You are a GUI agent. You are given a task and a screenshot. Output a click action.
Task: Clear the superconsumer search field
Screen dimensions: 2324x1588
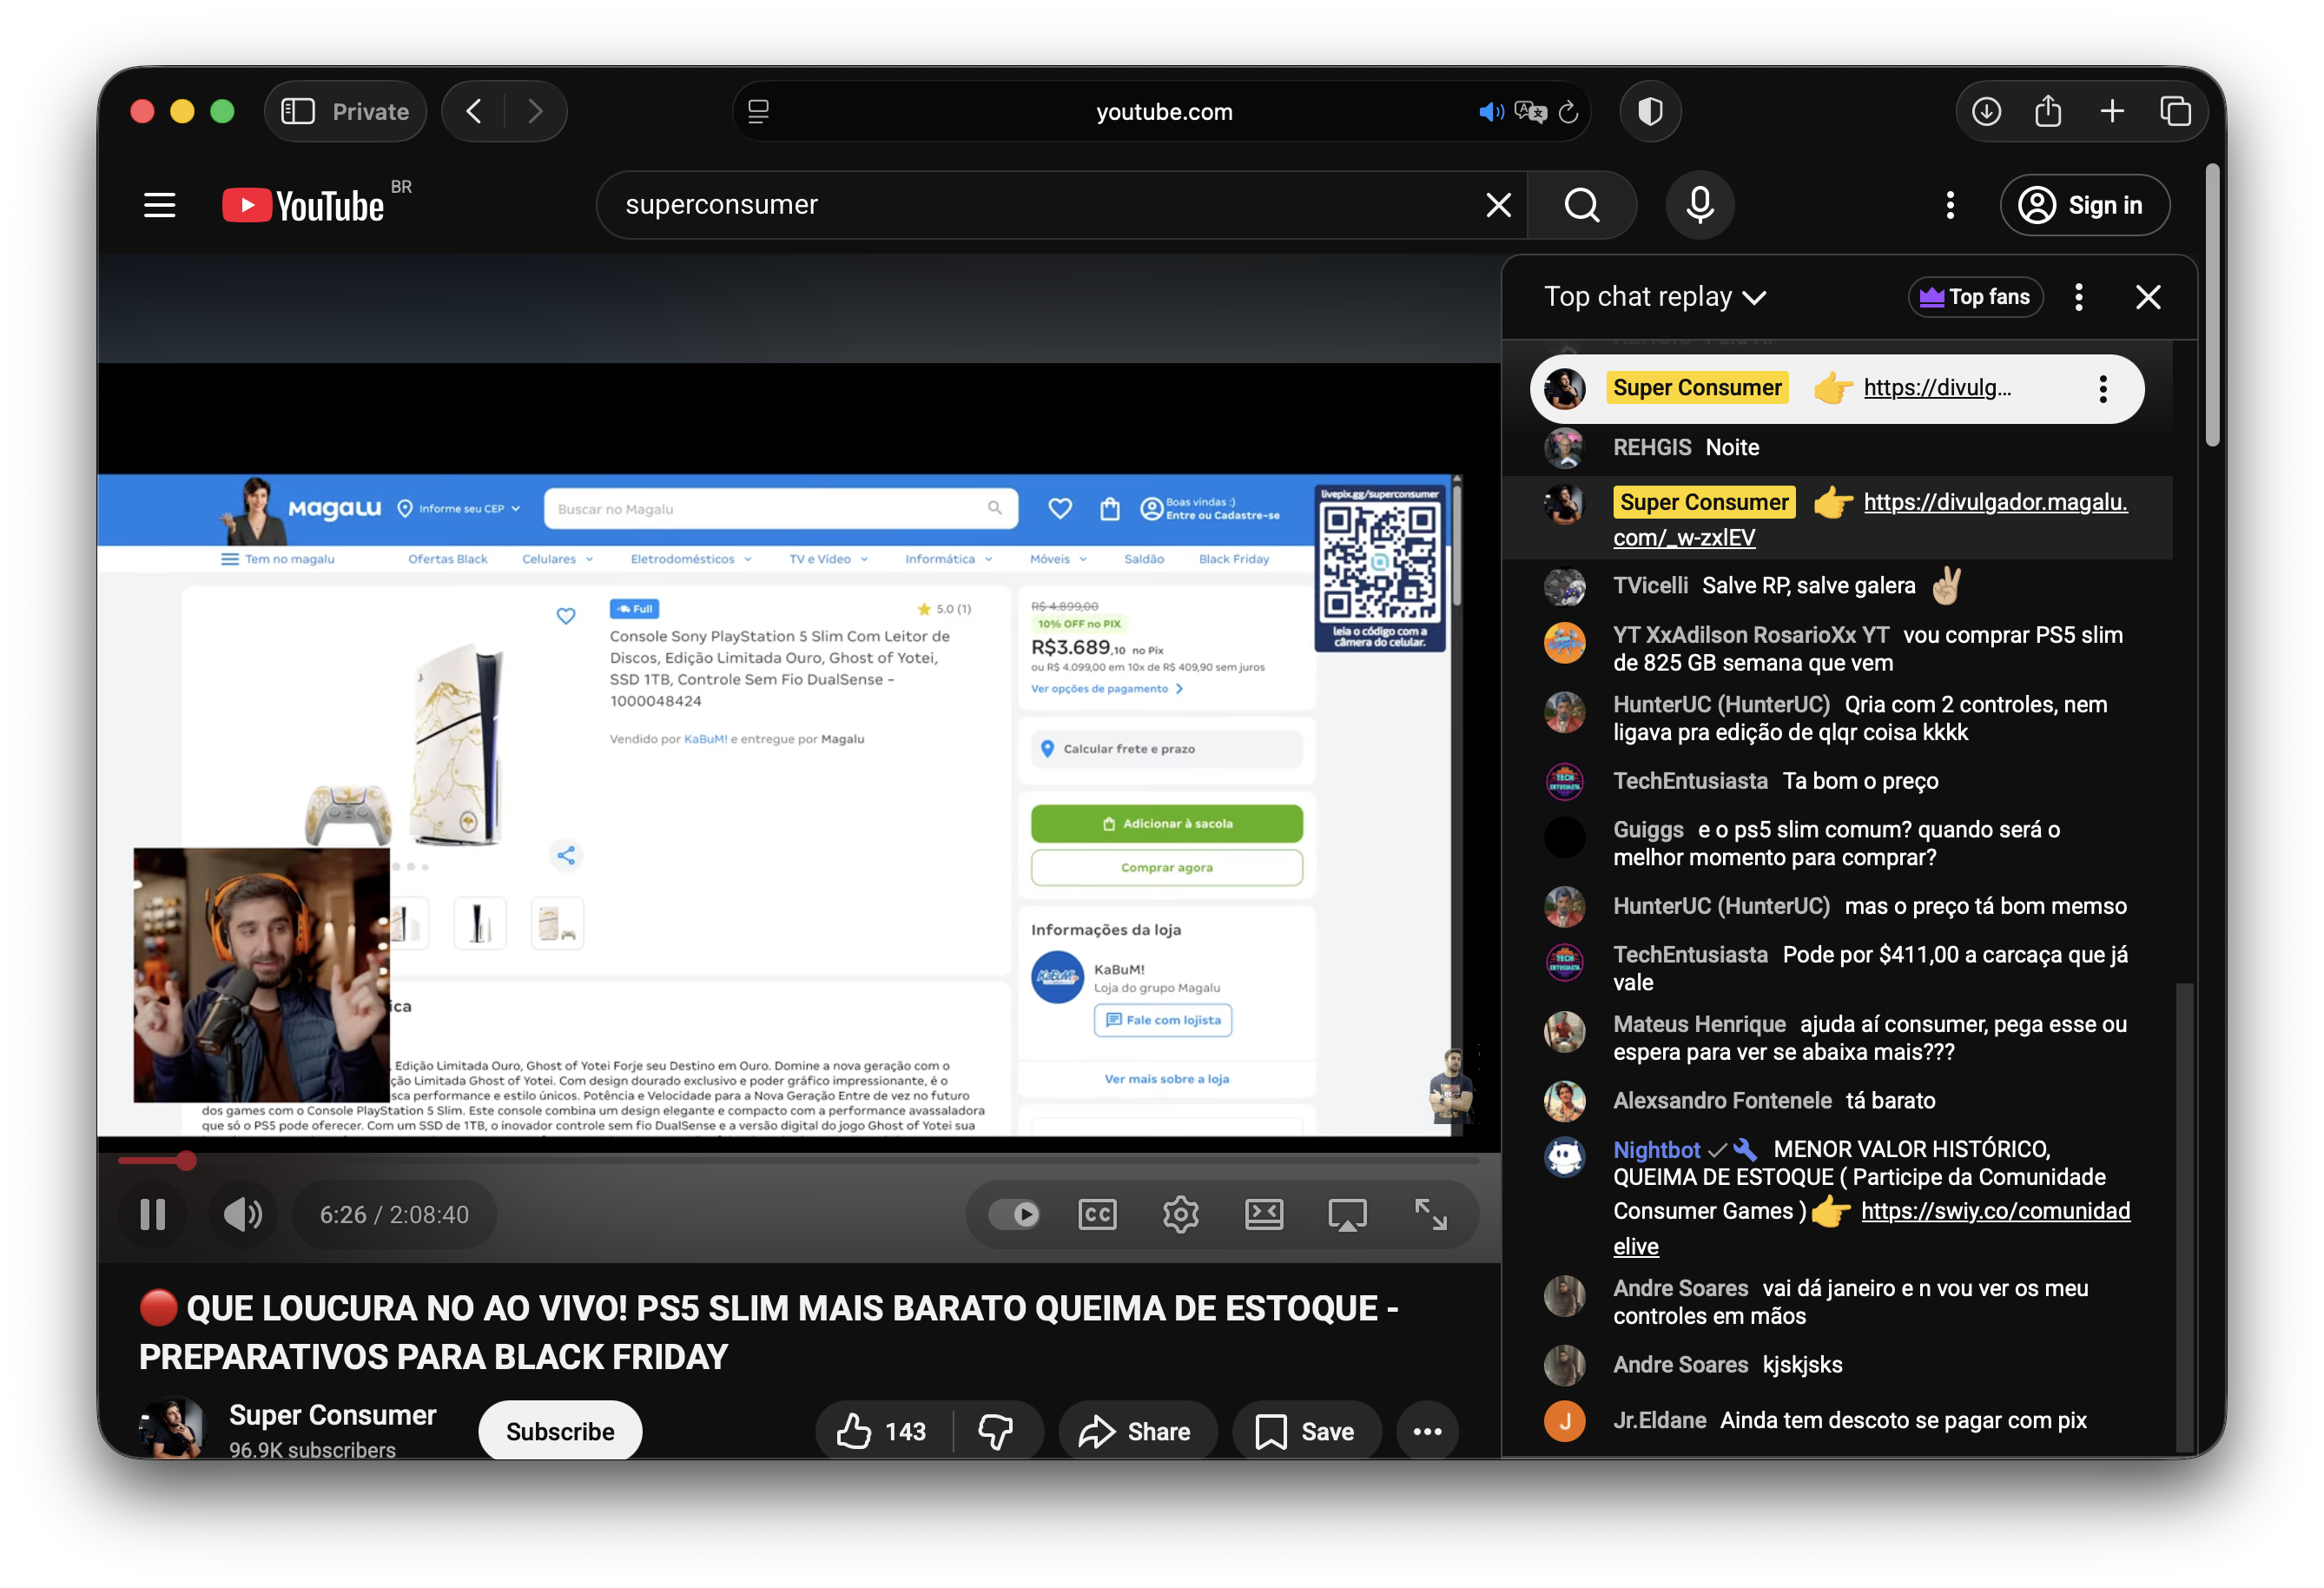click(x=1497, y=205)
